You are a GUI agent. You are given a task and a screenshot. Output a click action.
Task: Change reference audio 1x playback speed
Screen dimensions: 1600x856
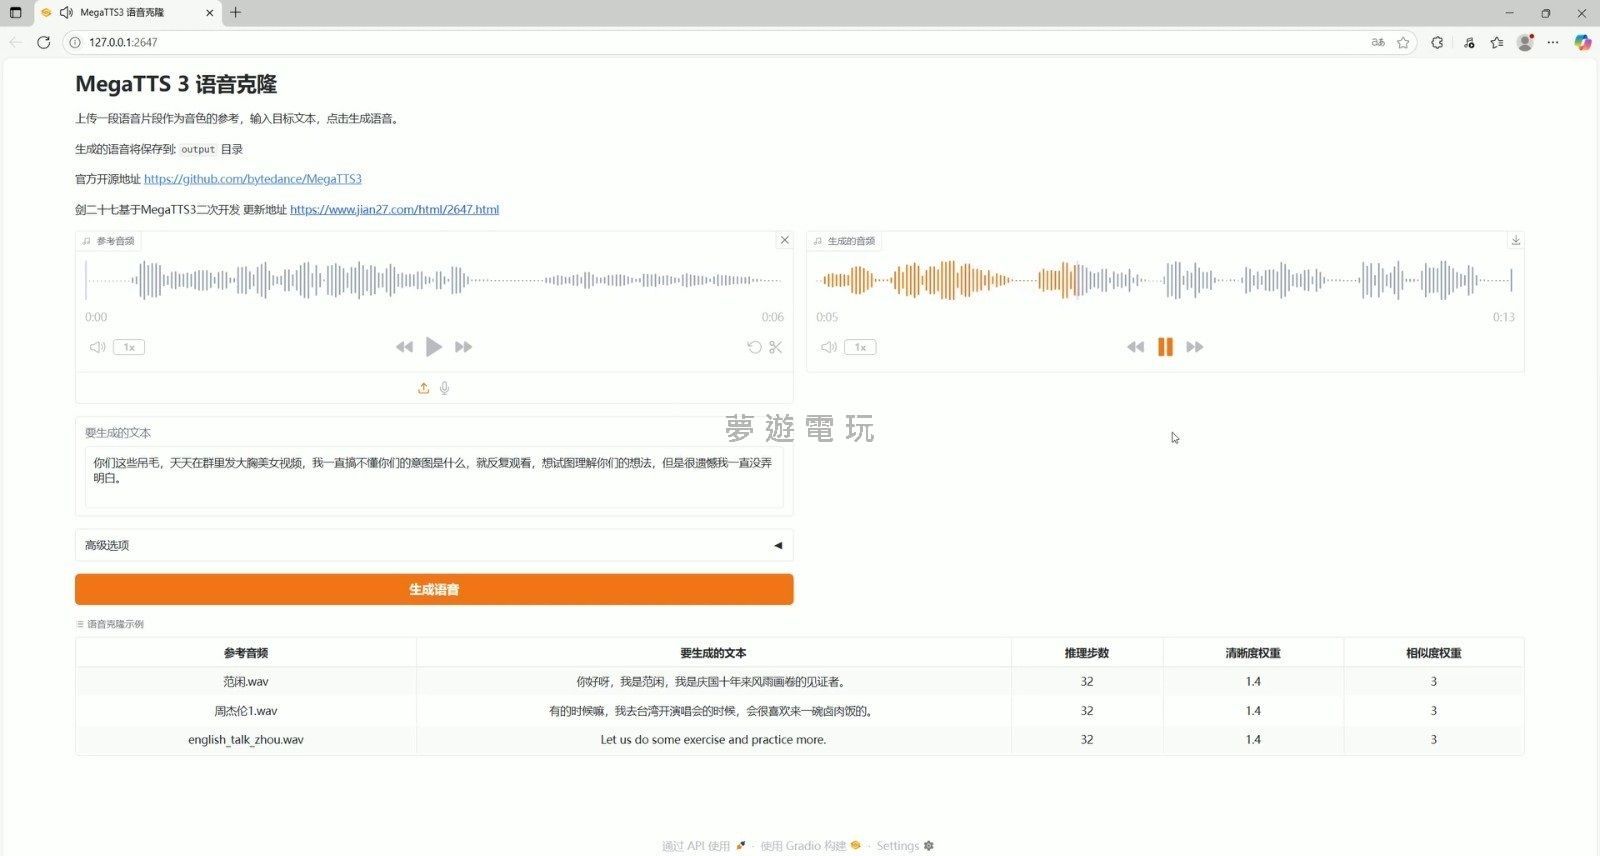tap(129, 347)
